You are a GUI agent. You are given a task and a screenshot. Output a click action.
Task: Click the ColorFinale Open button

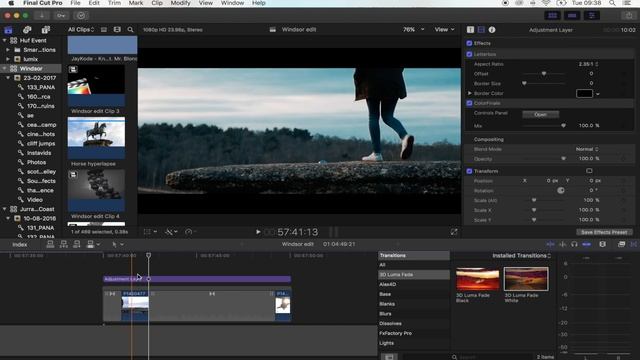point(540,115)
